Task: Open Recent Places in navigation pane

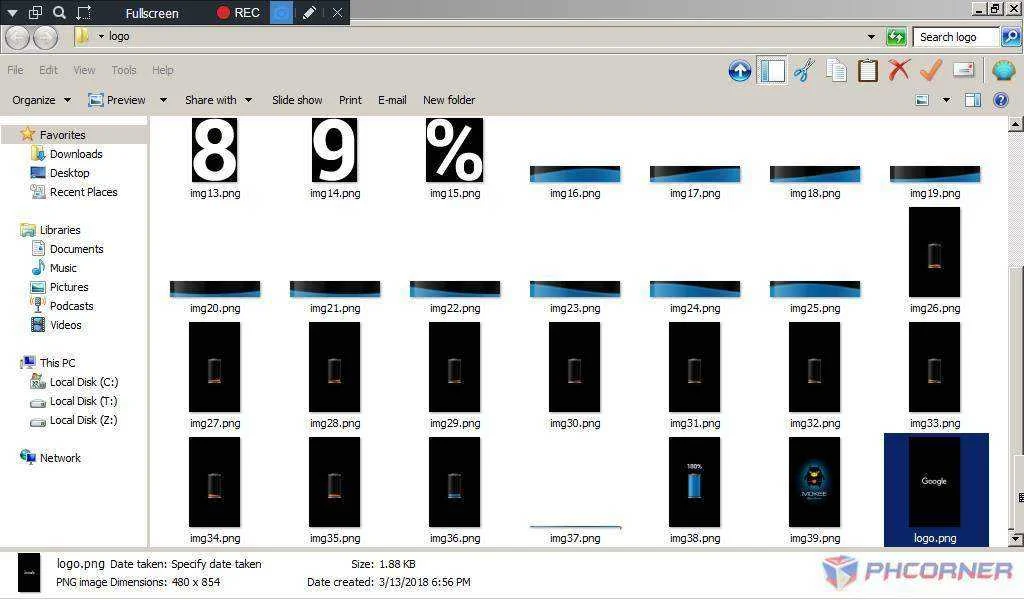Action: pos(84,192)
